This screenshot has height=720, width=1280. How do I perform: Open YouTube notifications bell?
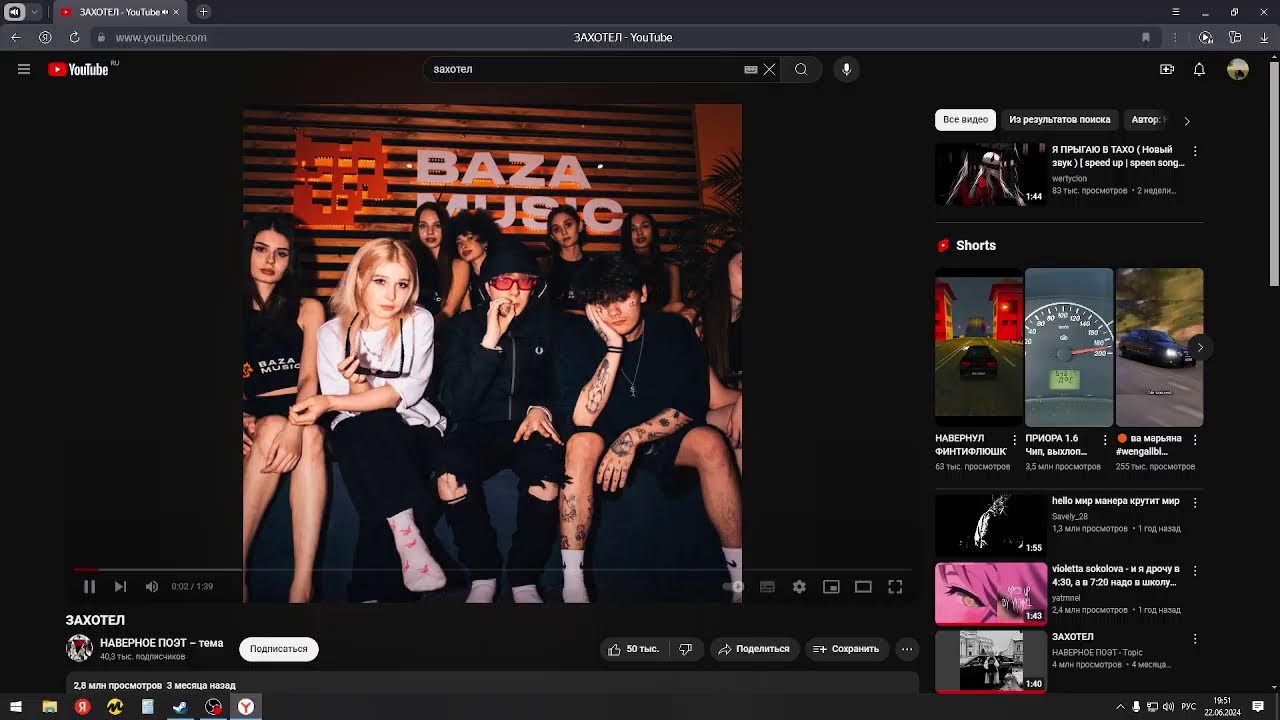1199,69
